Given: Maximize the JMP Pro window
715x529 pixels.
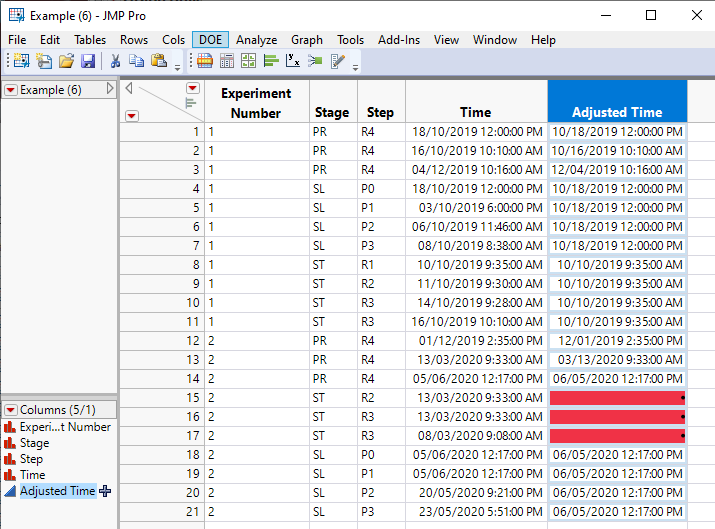Looking at the screenshot, I should [x=651, y=16].
